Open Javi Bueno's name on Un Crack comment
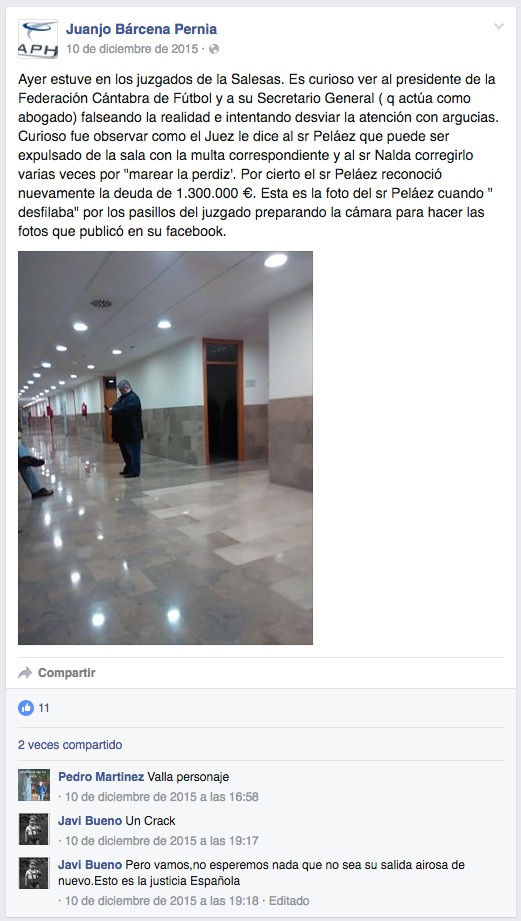Viewport: 521px width, 921px height. click(x=90, y=821)
